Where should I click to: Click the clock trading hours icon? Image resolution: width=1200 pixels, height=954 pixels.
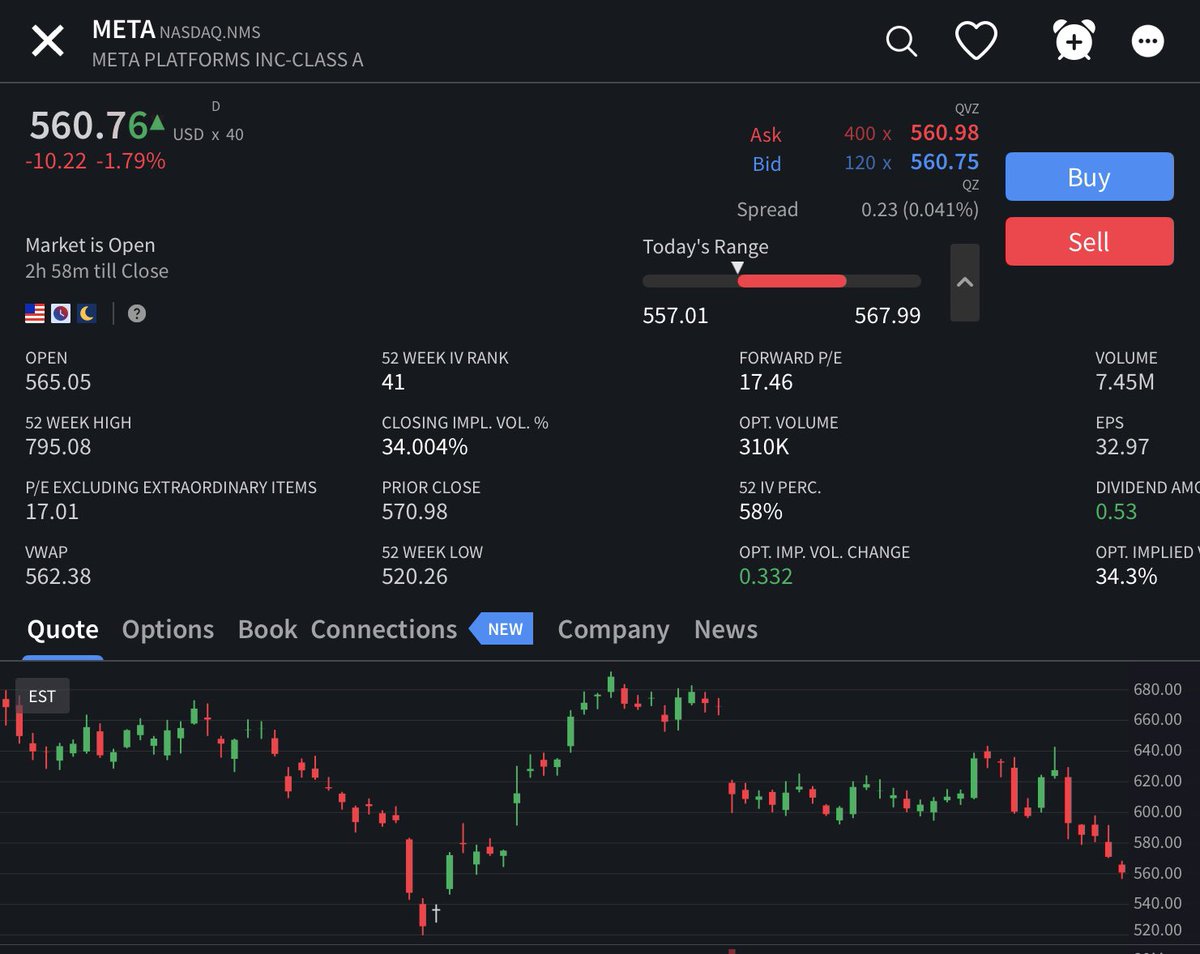click(61, 313)
